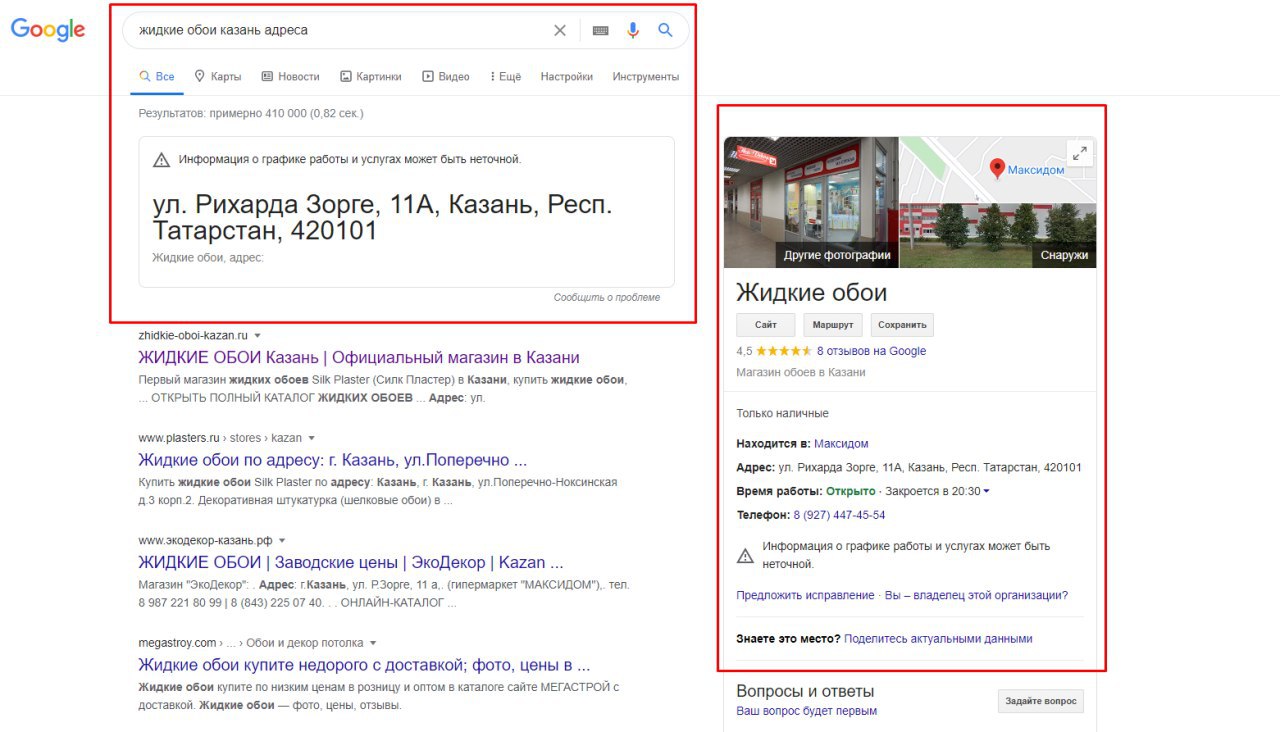Submit search with magnifier icon
The height and width of the screenshot is (732, 1280).
pos(665,30)
